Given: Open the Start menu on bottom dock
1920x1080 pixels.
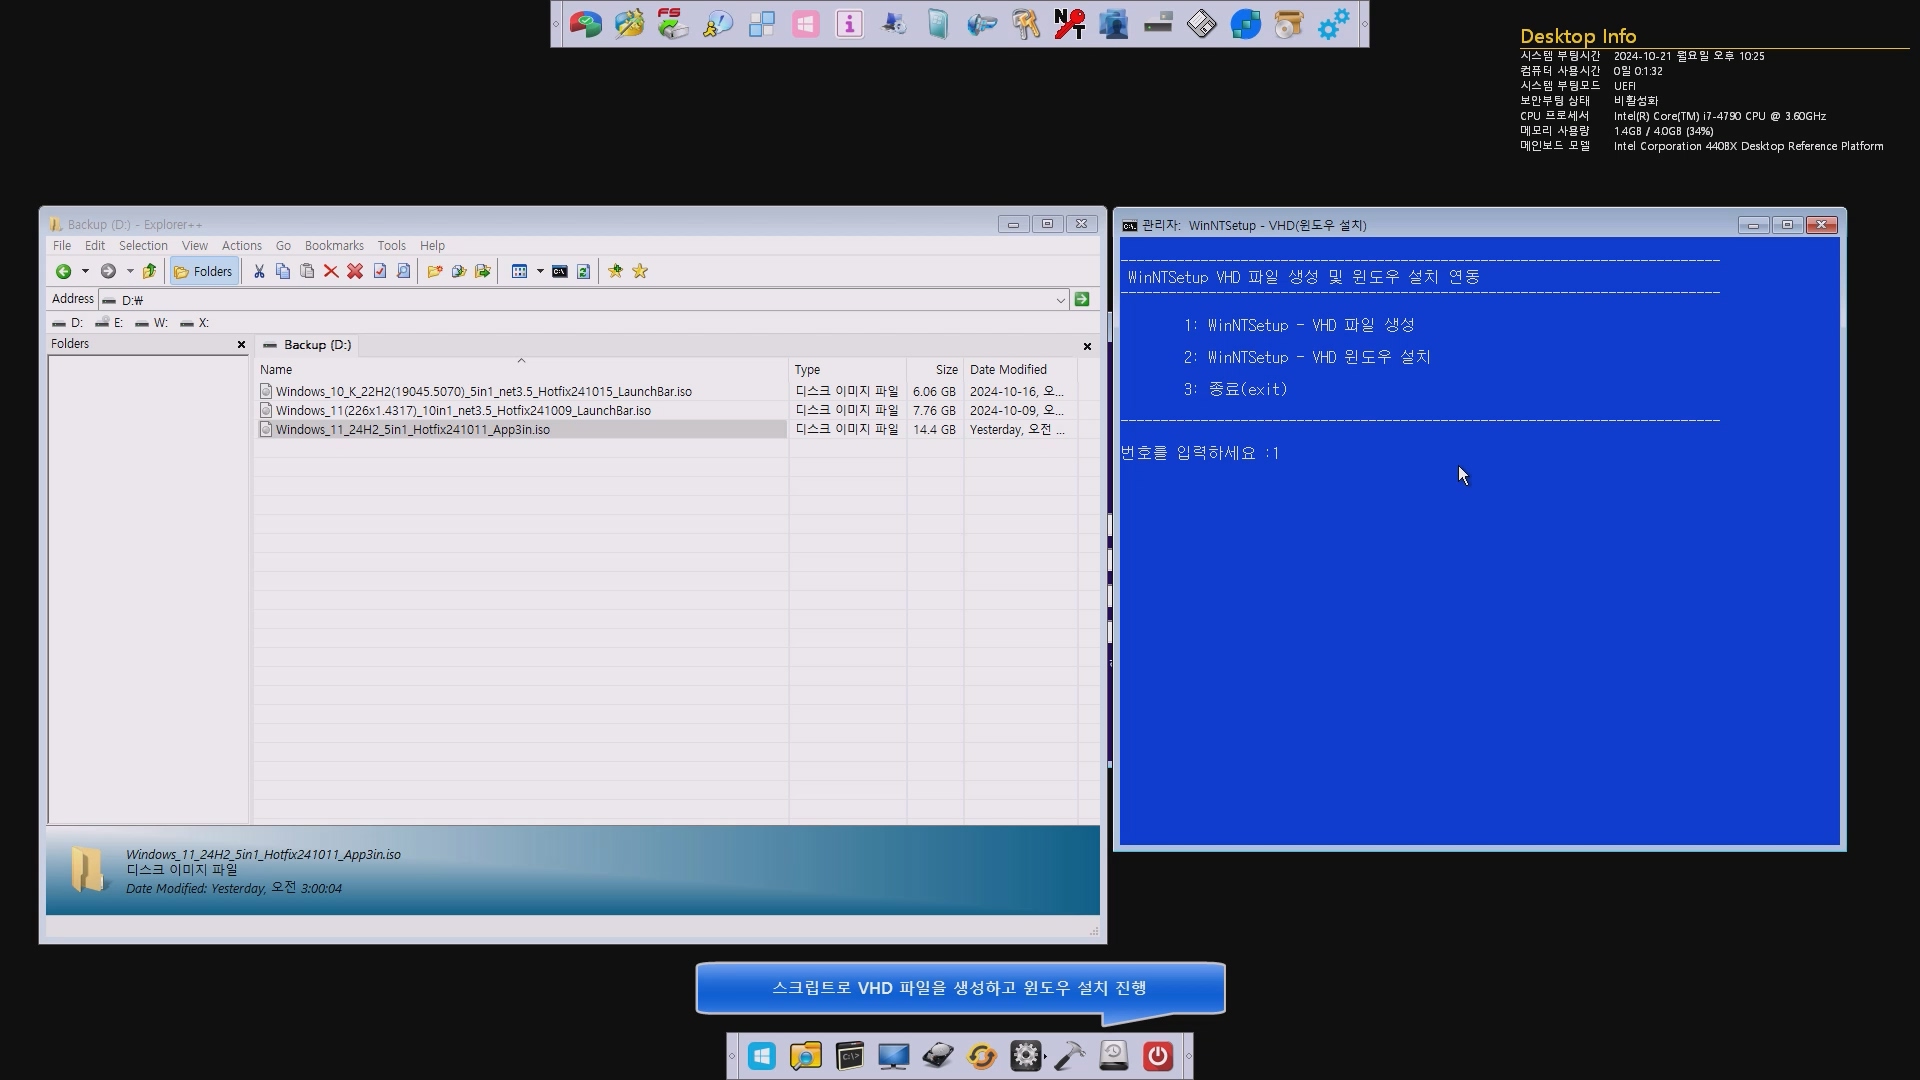Looking at the screenshot, I should click(x=762, y=1056).
